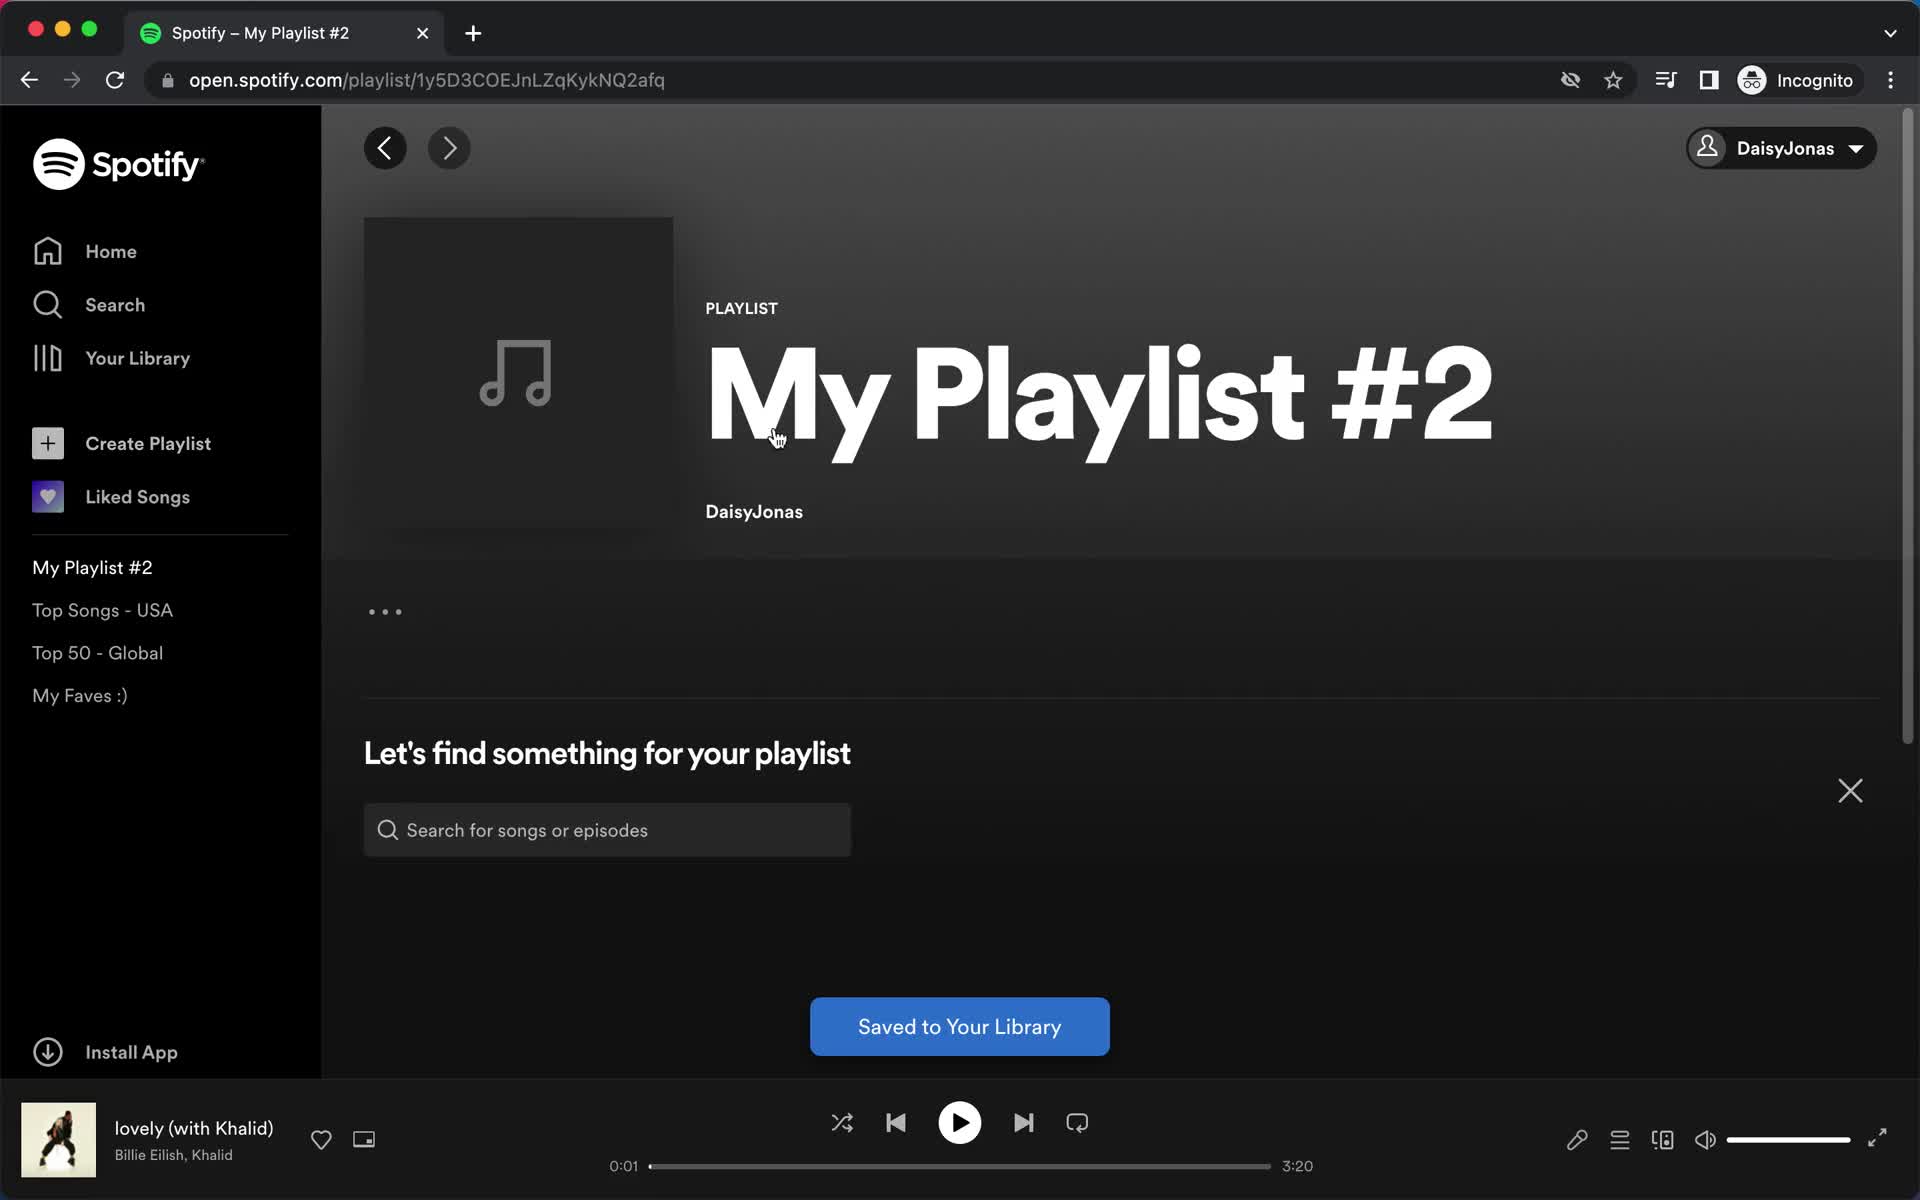Click the shuffle playback icon
1920x1200 pixels.
pyautogui.click(x=843, y=1123)
